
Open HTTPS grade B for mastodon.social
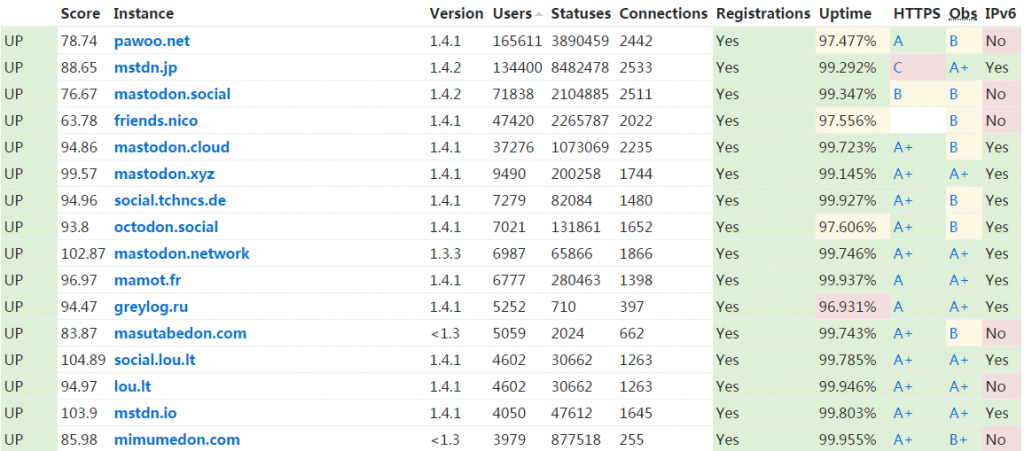pos(898,94)
